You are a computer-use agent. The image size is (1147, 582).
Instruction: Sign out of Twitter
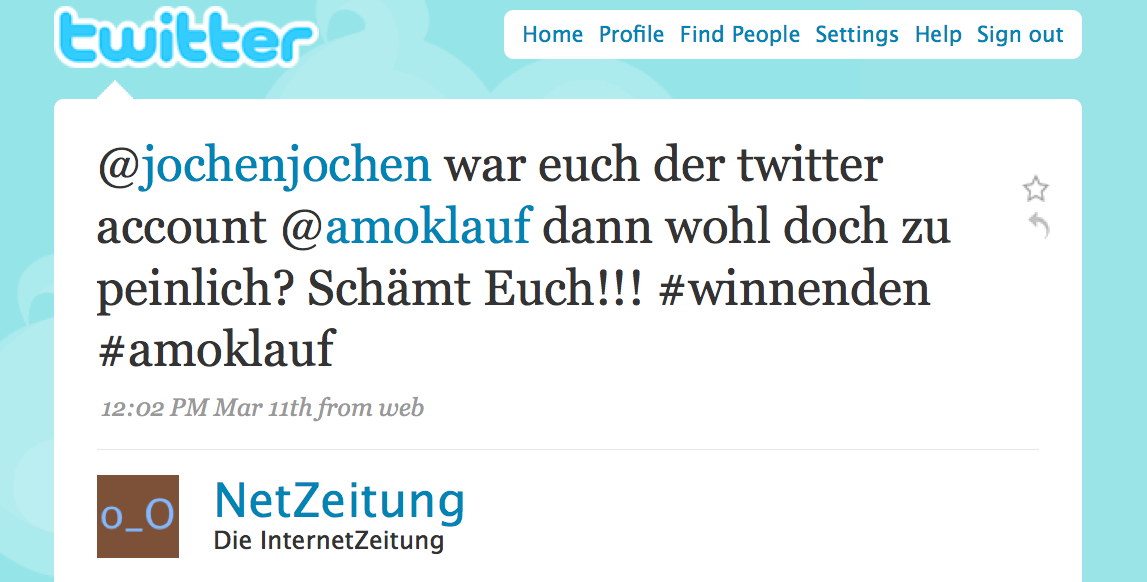[1020, 34]
